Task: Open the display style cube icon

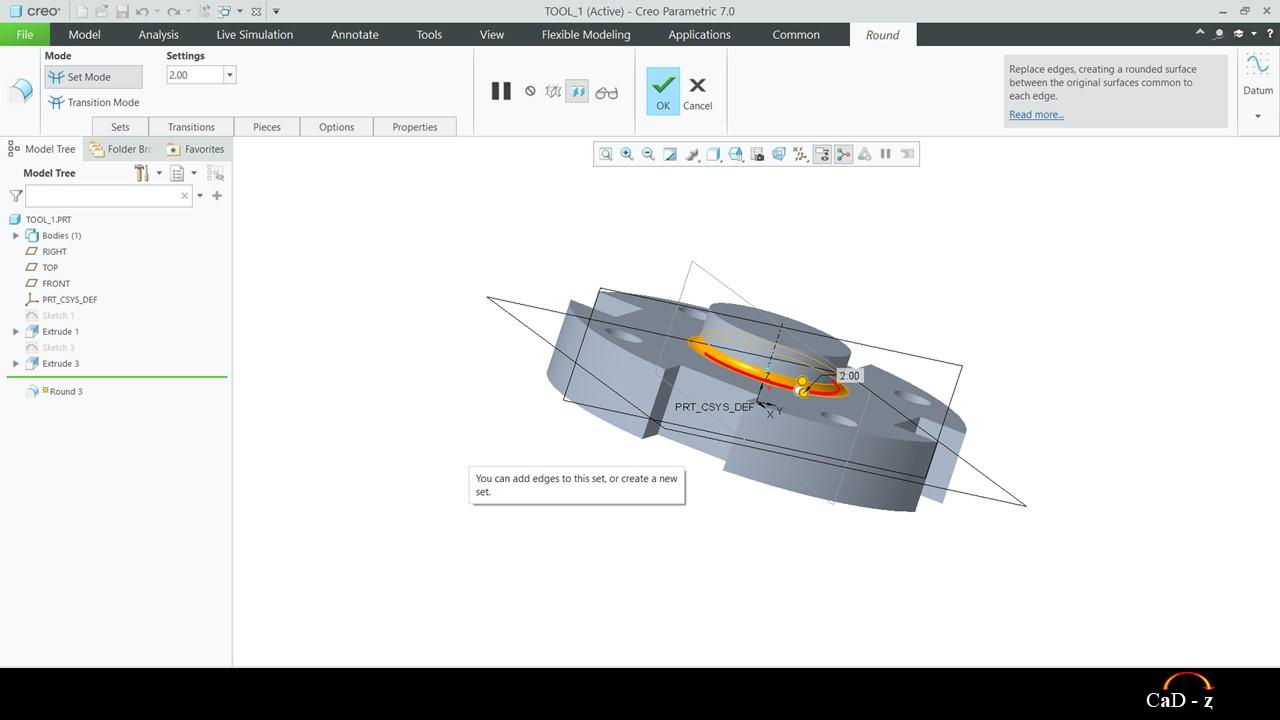Action: click(x=714, y=154)
